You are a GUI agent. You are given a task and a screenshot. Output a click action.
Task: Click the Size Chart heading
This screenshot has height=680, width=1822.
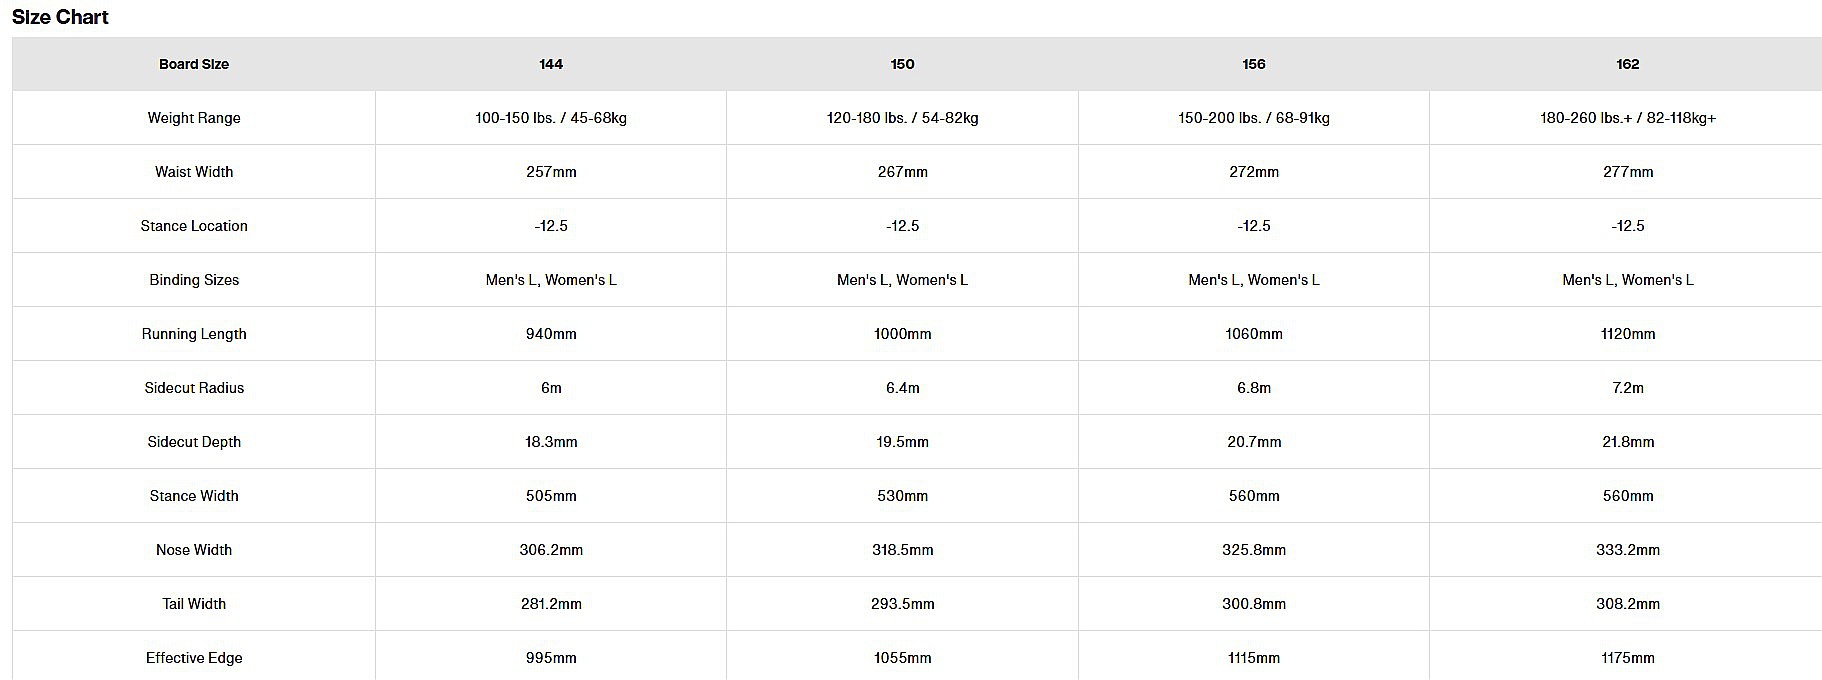[60, 17]
